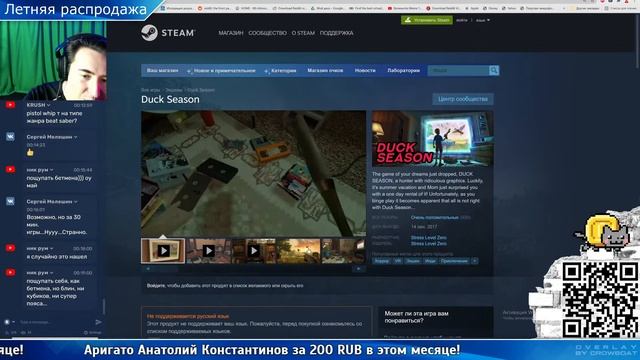Click 'Не поддерживается русский язык' notice
Viewport: 640px width, 360px height.
188,316
